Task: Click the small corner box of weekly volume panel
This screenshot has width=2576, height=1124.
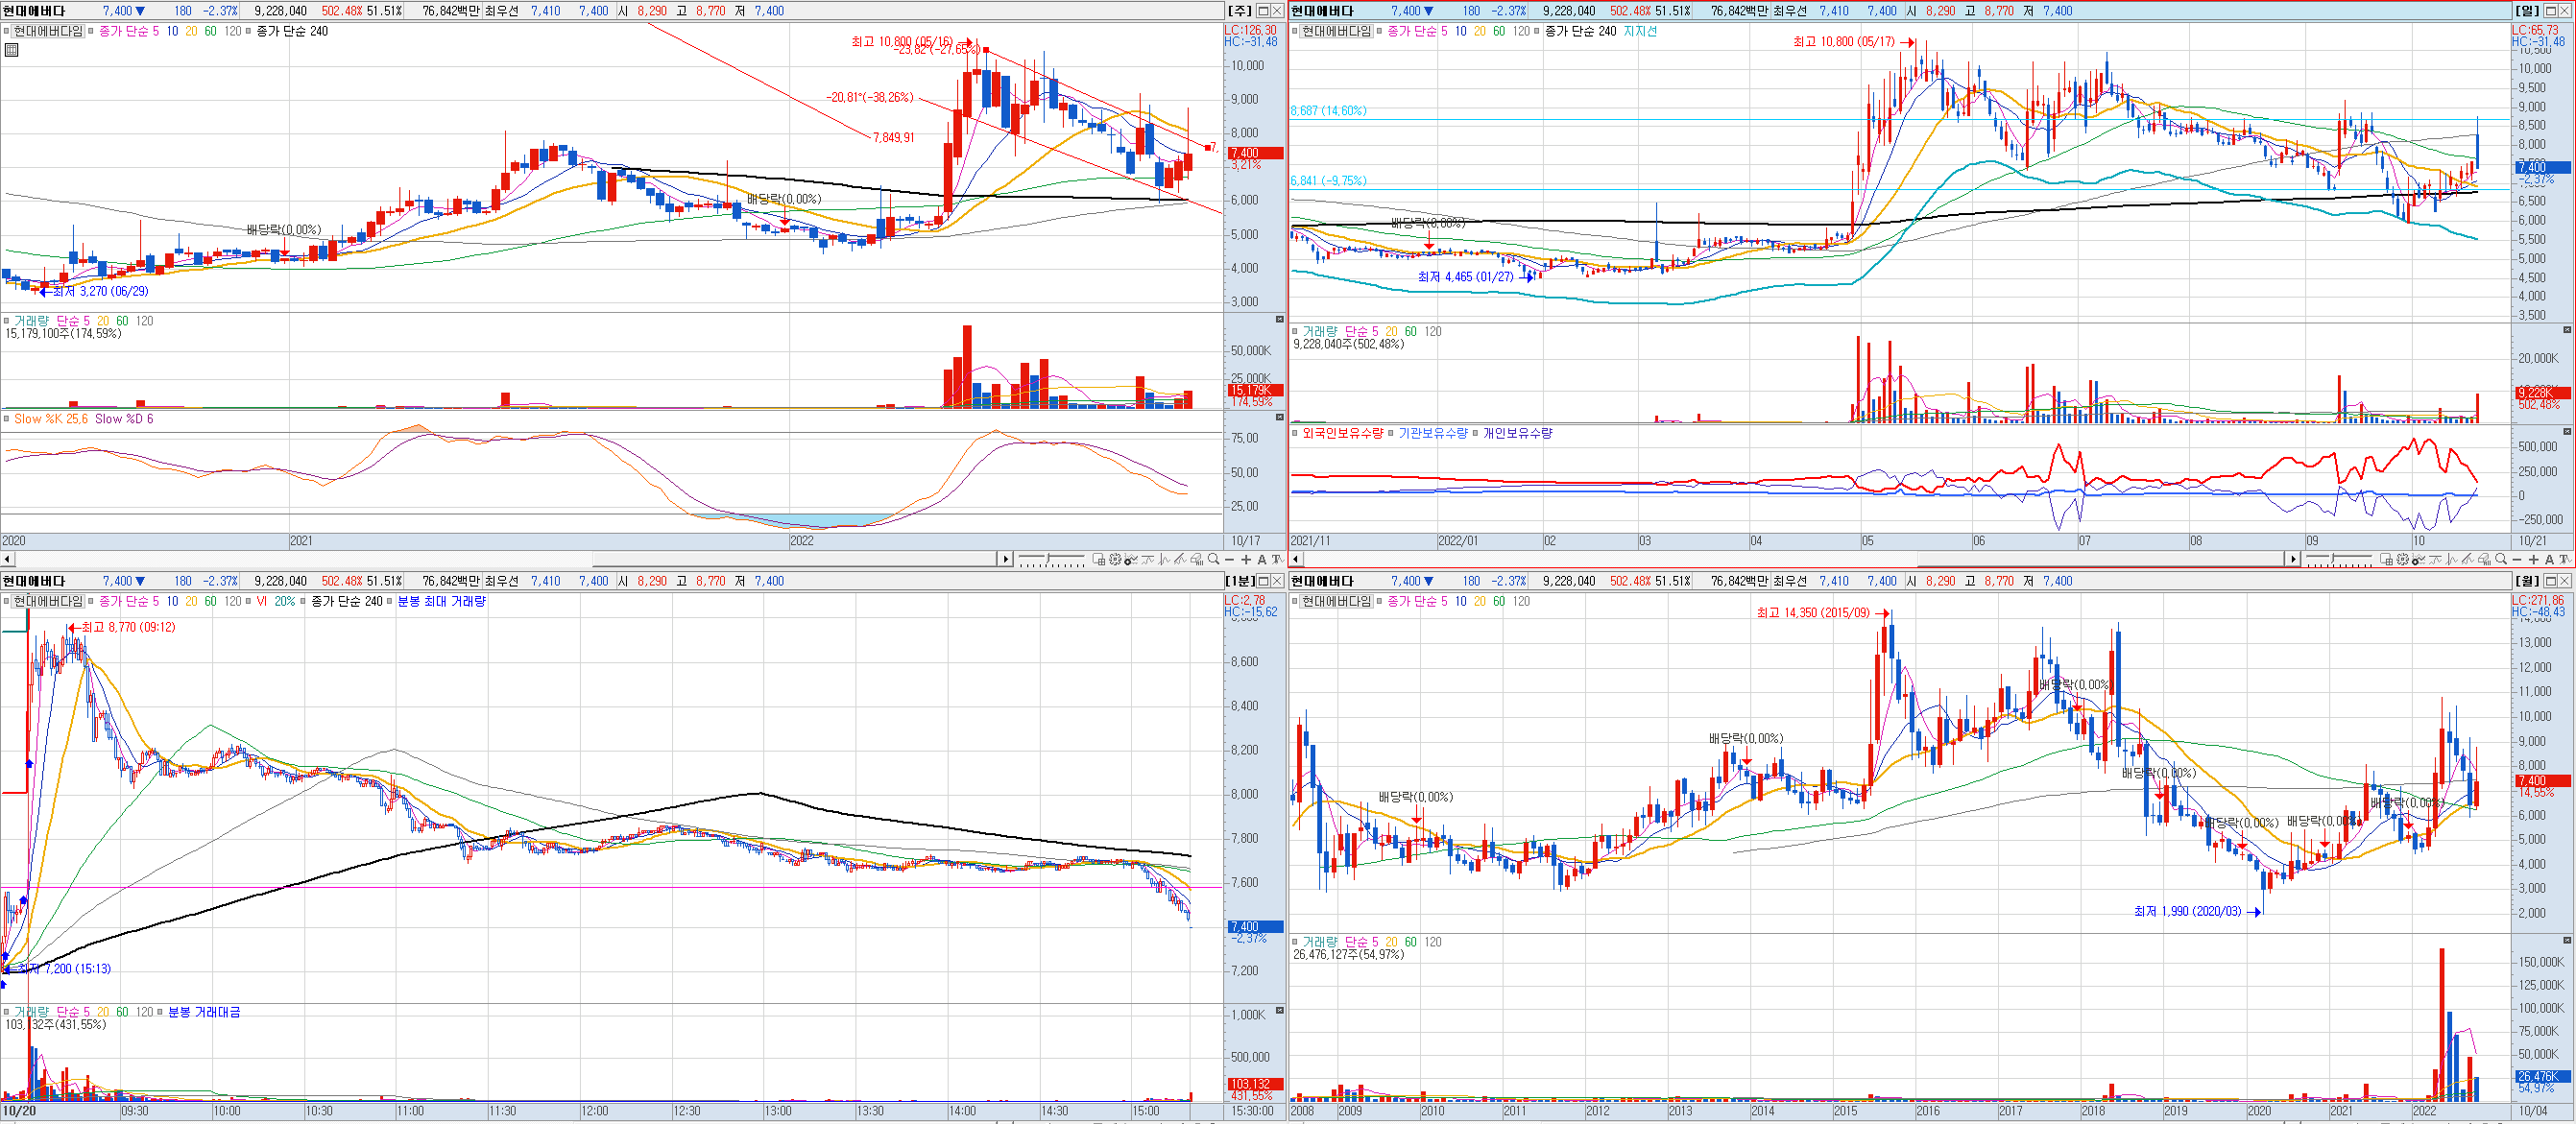Action: (1279, 319)
